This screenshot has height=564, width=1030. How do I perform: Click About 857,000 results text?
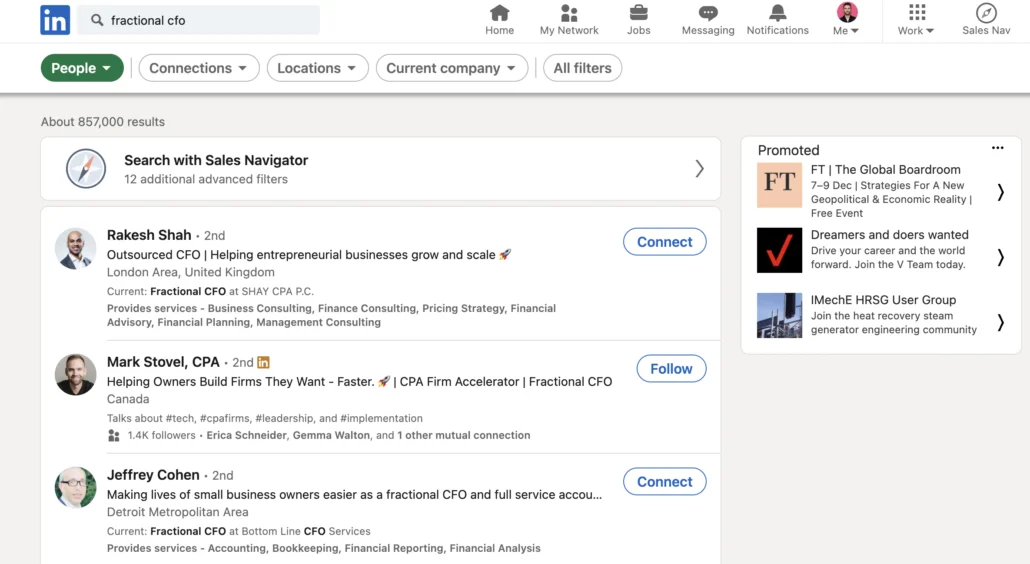click(x=102, y=121)
